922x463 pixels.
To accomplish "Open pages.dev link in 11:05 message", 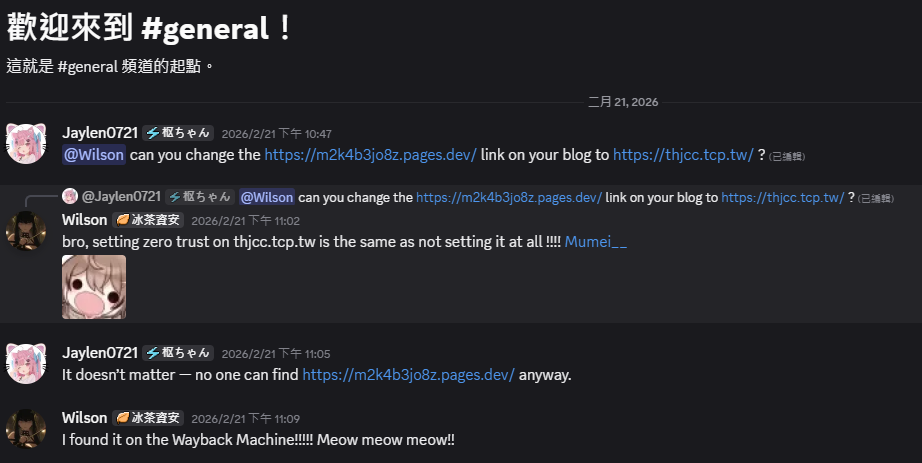I will (409, 375).
